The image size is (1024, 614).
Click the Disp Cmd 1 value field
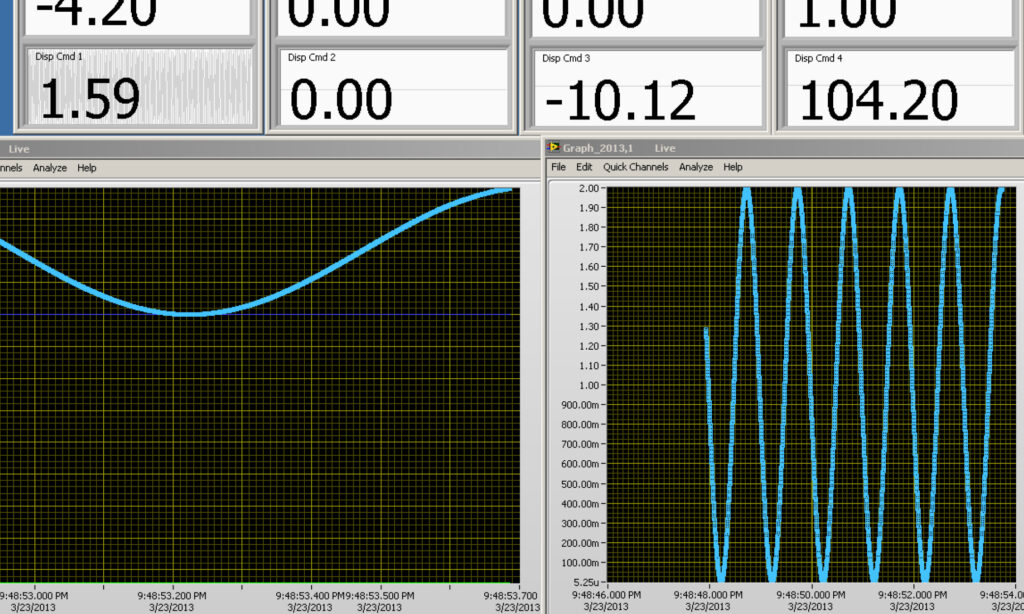click(x=138, y=98)
